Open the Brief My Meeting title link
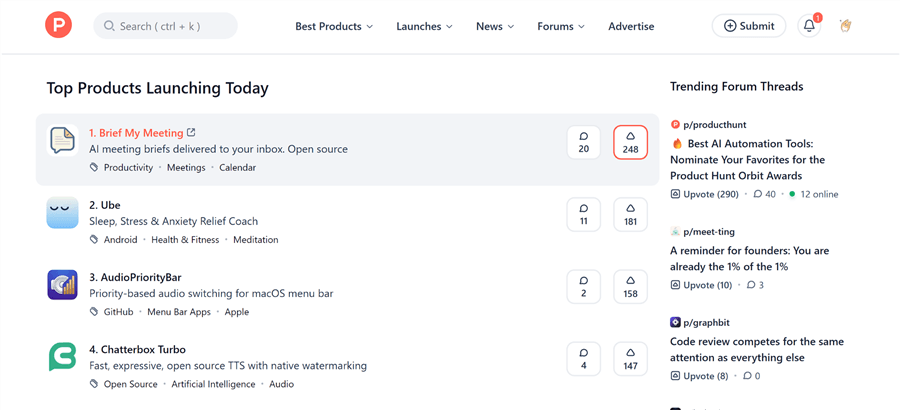 136,133
